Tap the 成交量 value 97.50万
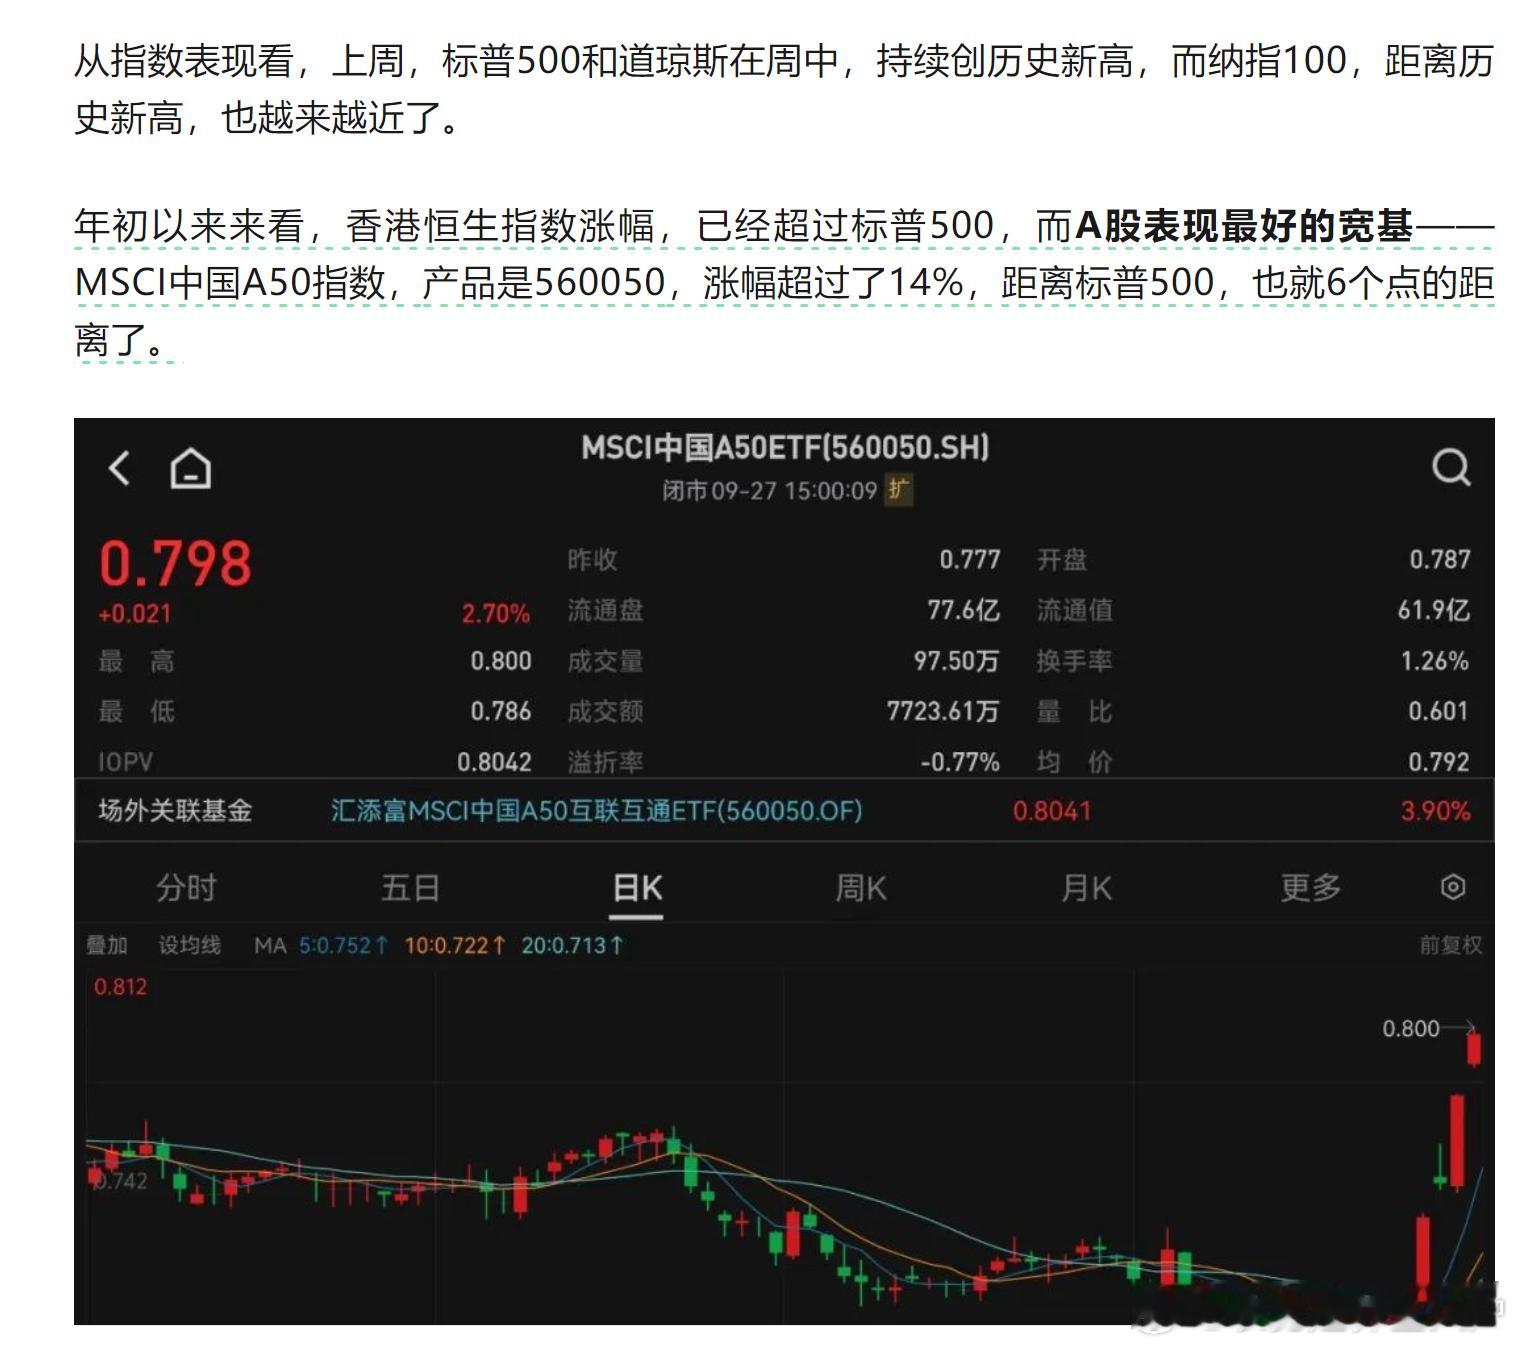Screen dimensions: 1520x1350 click(956, 661)
